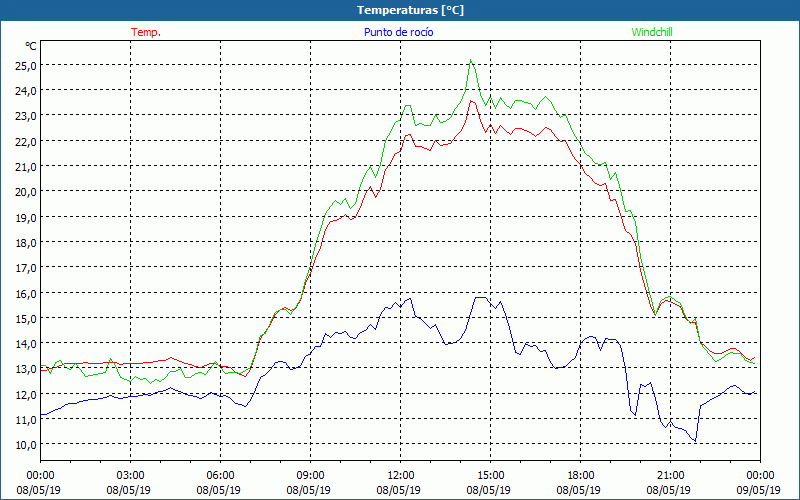This screenshot has height=500, width=800.
Task: Click the 09/05/19 date label
Action: pyautogui.click(x=759, y=490)
